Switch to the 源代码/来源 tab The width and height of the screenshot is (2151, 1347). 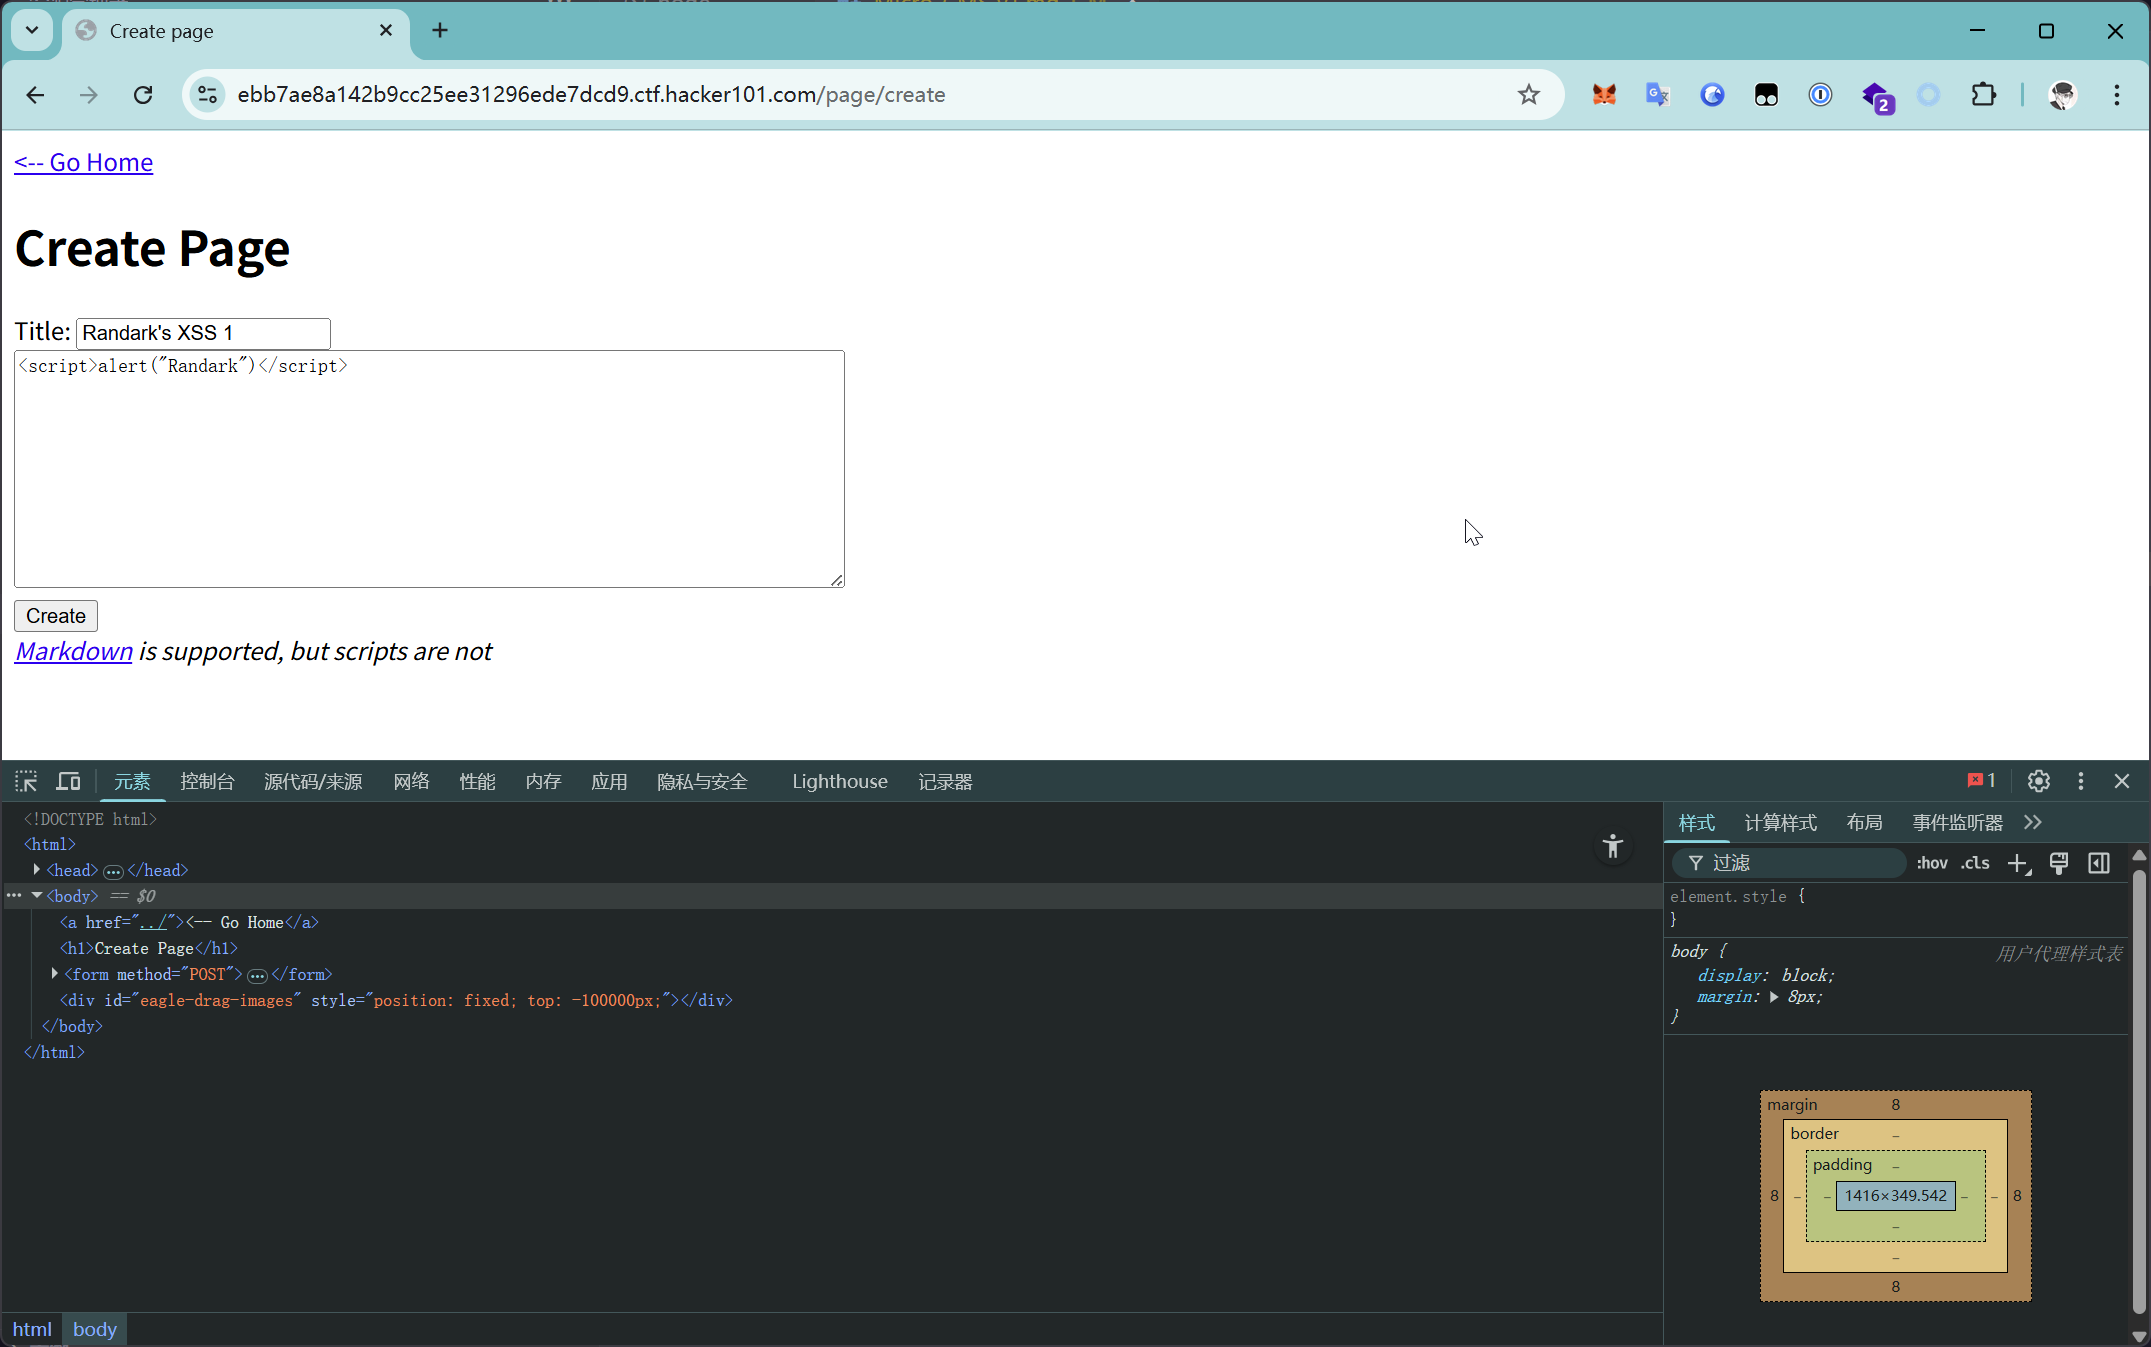(313, 782)
